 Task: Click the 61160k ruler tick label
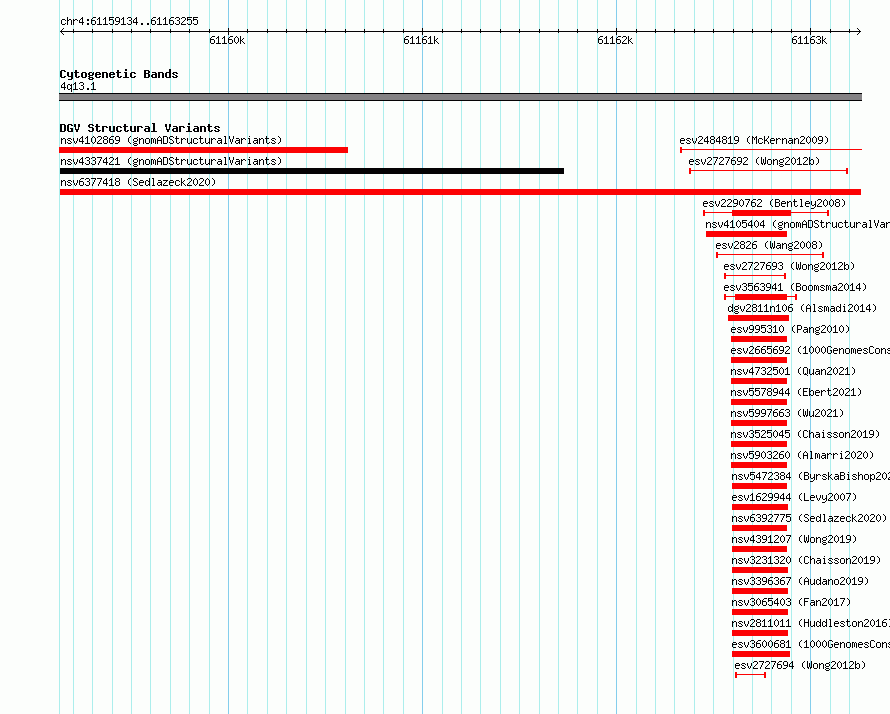(227, 40)
